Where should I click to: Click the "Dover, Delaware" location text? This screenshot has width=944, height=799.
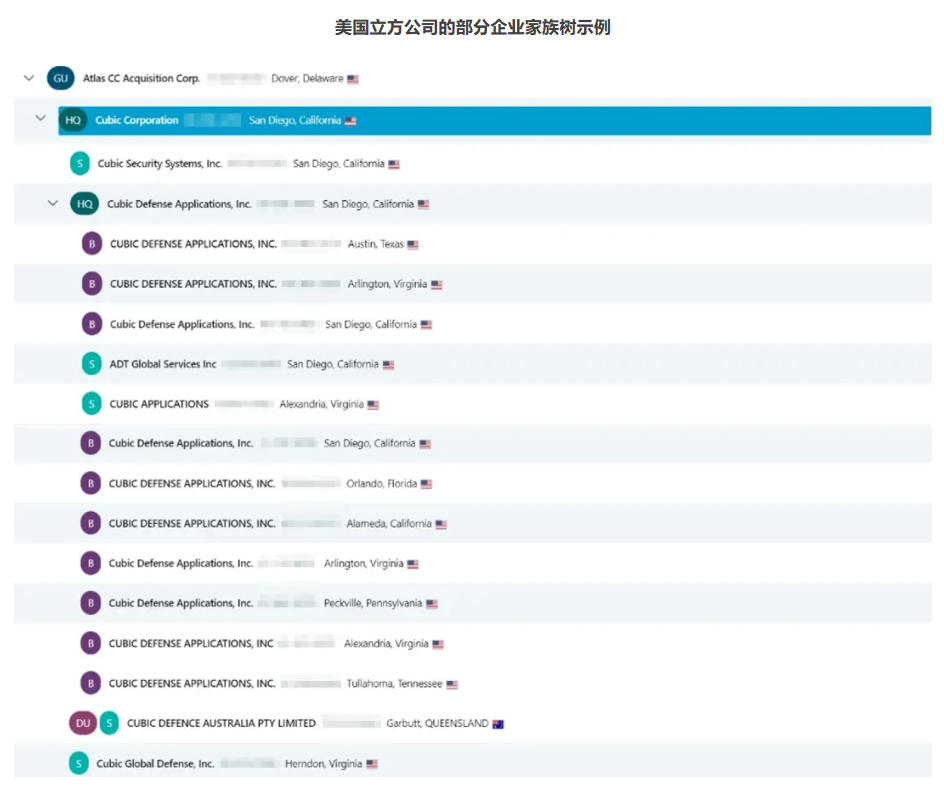tap(307, 78)
